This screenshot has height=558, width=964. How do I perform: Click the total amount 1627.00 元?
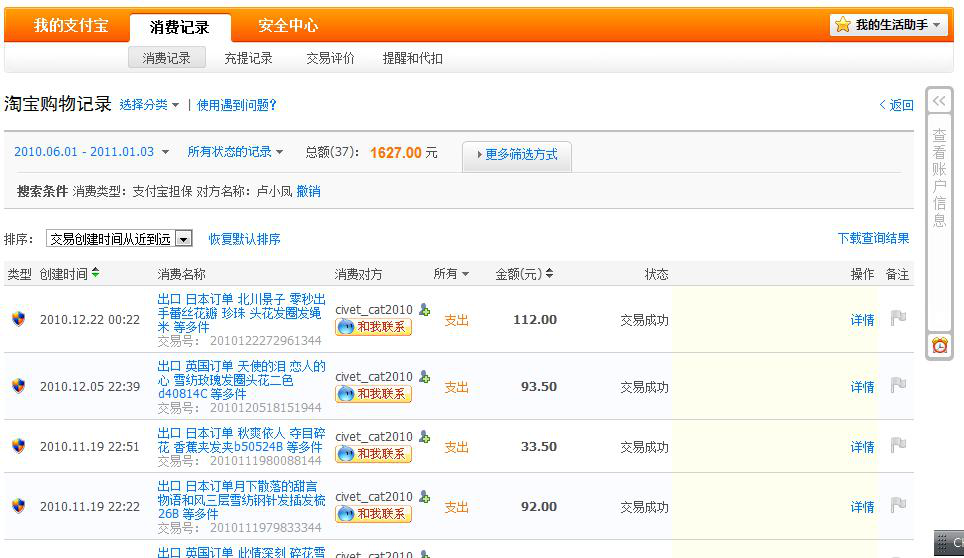click(x=403, y=152)
